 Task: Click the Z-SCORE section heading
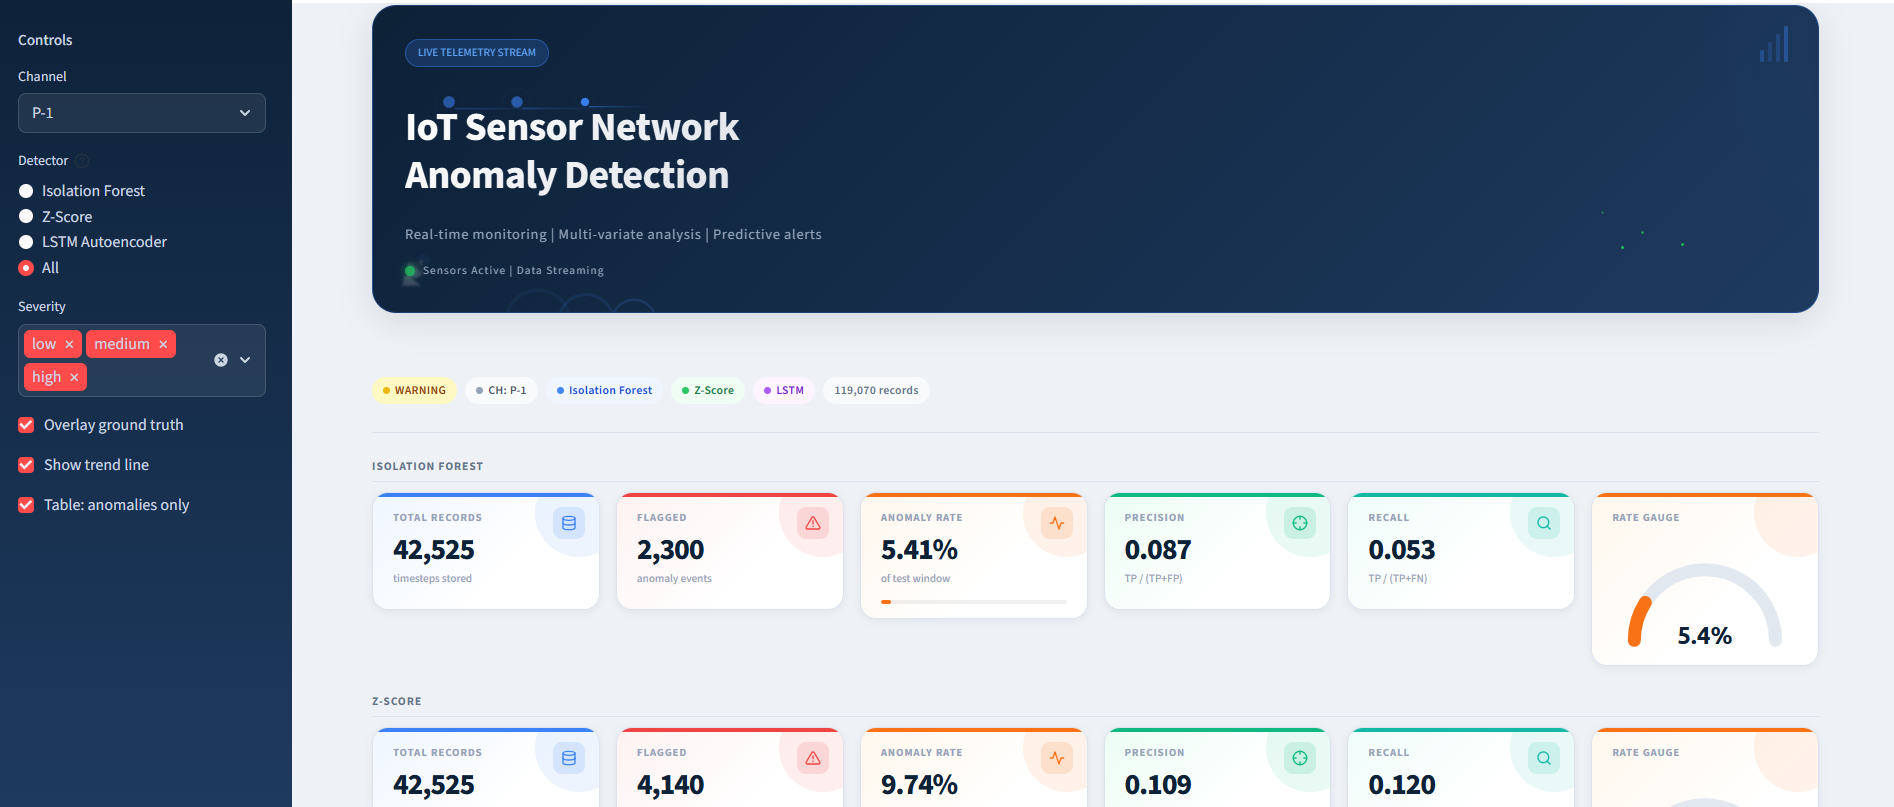(x=396, y=702)
